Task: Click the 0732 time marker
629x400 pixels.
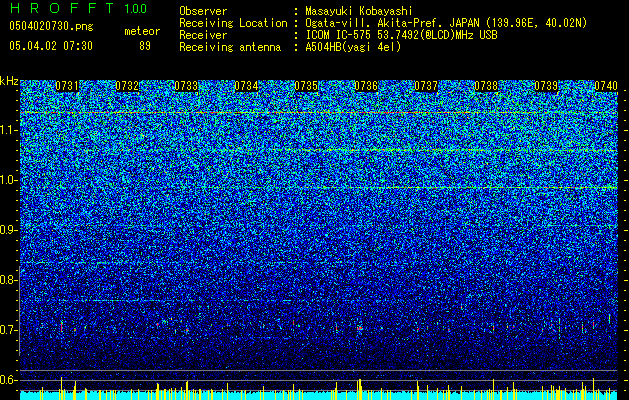Action: point(127,86)
